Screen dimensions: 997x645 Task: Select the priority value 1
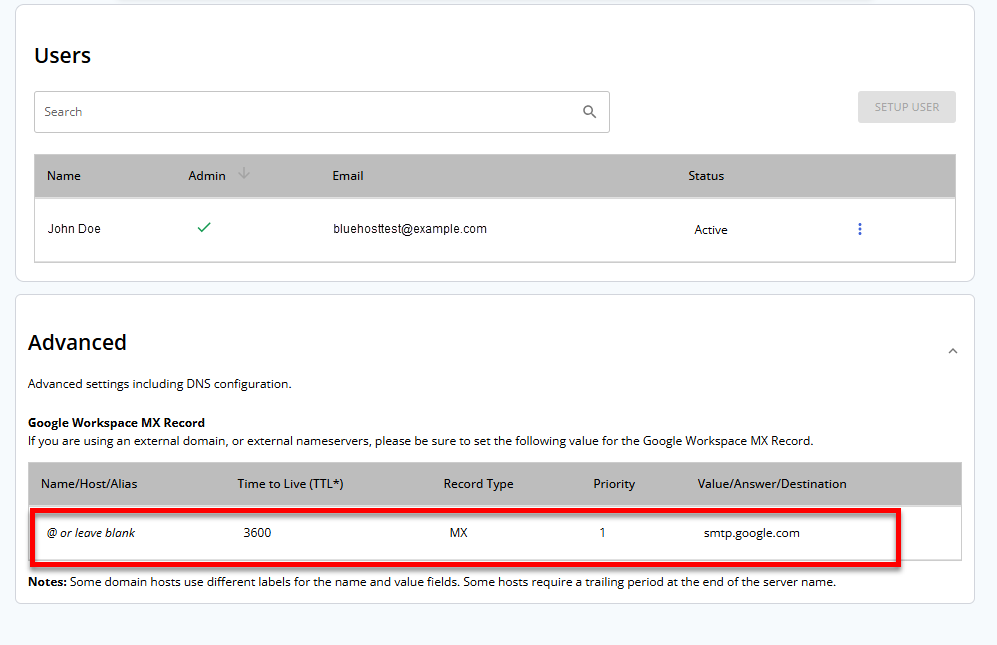(602, 532)
